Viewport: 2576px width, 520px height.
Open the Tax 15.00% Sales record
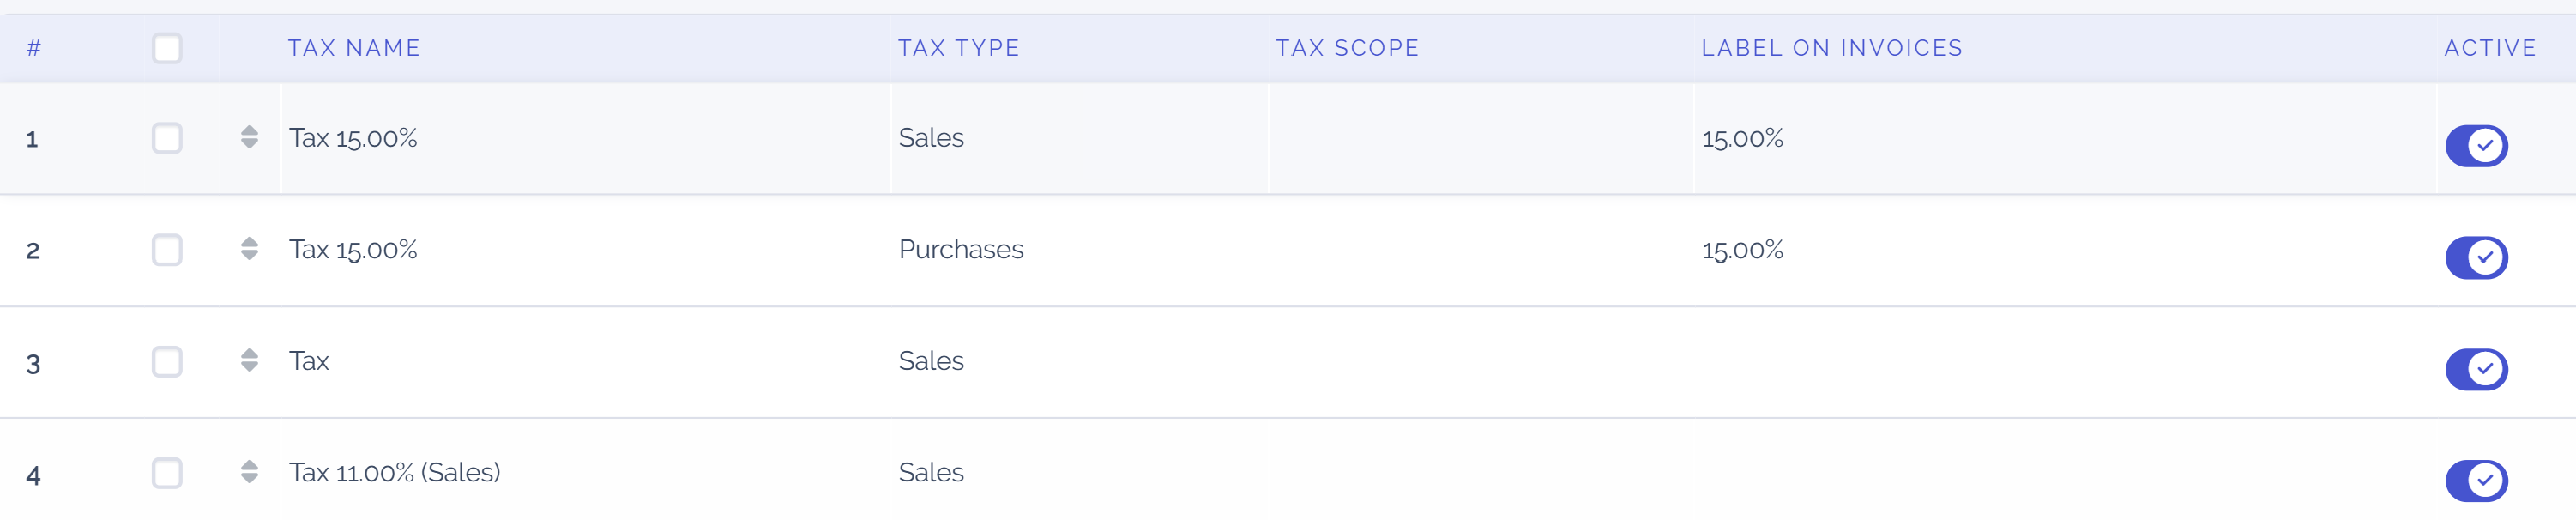pyautogui.click(x=354, y=138)
